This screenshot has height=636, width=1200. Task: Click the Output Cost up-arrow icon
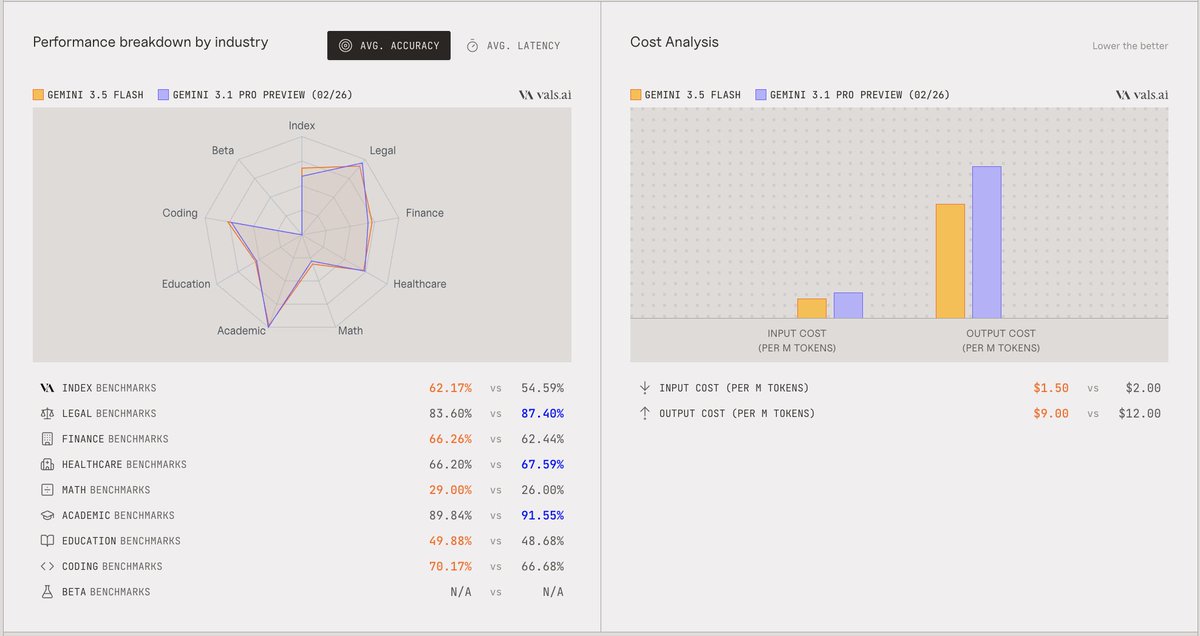click(x=644, y=413)
